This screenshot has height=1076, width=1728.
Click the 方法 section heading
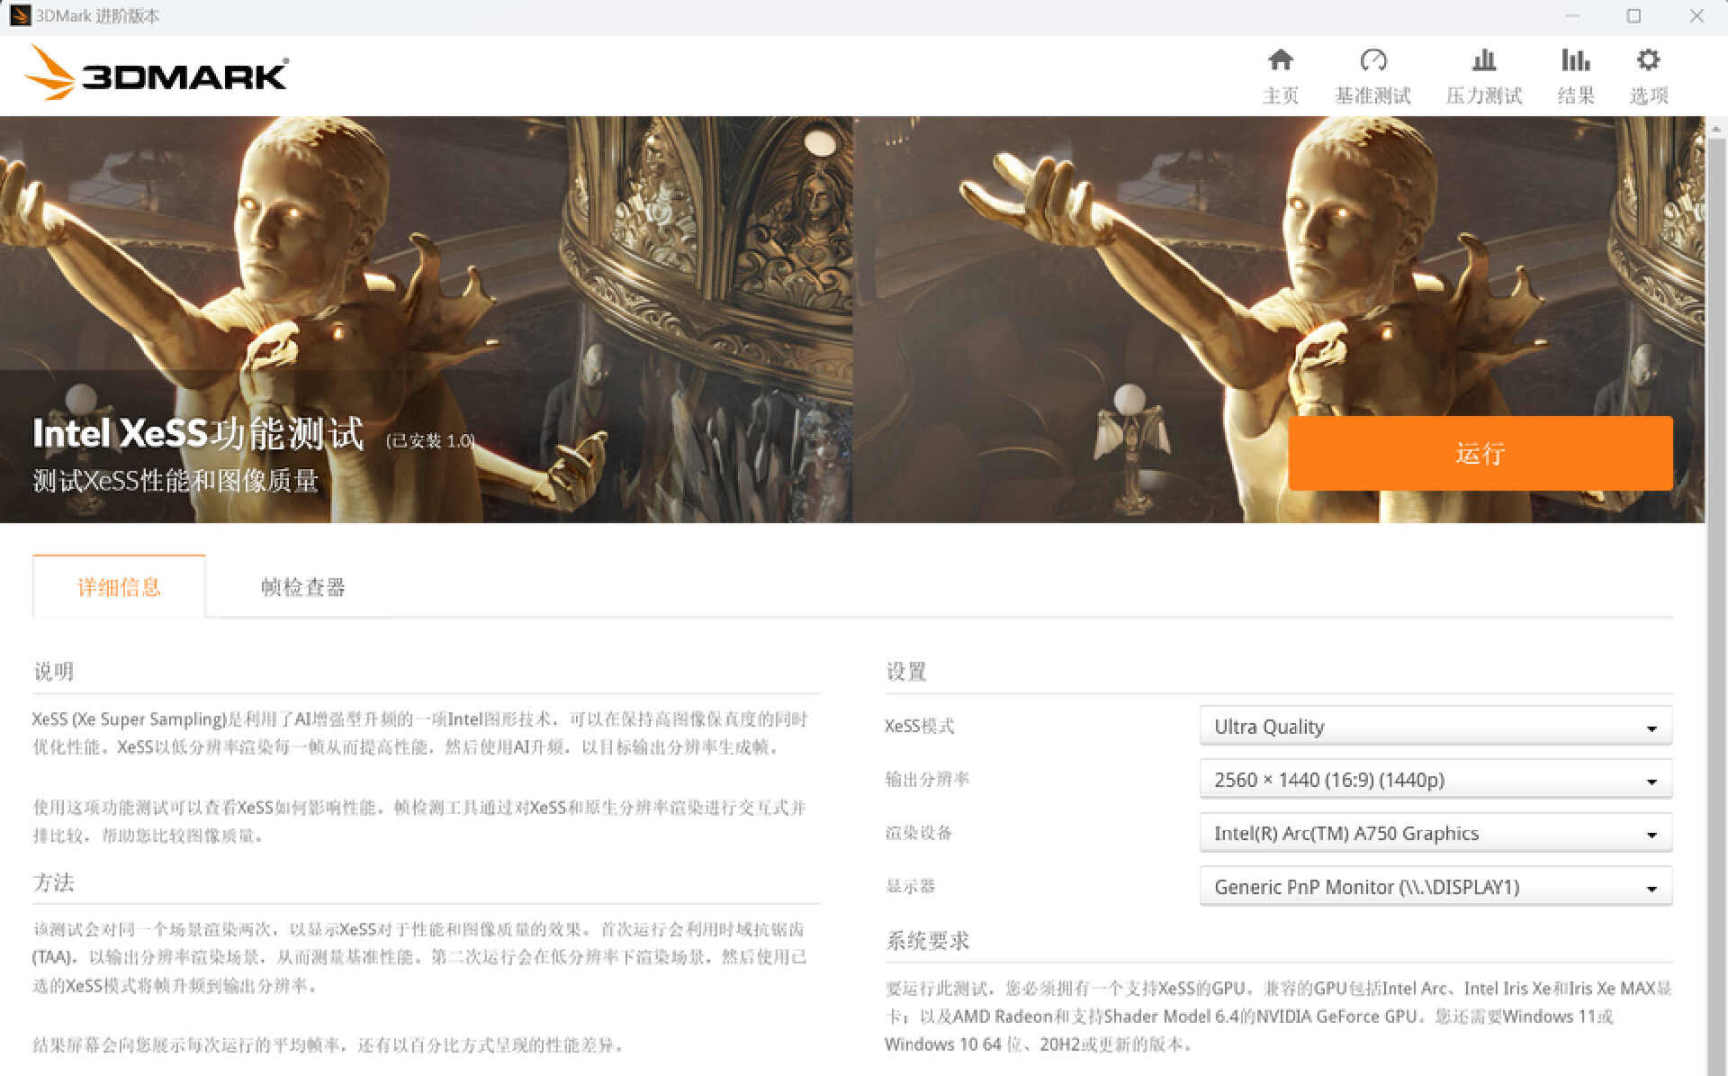pyautogui.click(x=54, y=883)
